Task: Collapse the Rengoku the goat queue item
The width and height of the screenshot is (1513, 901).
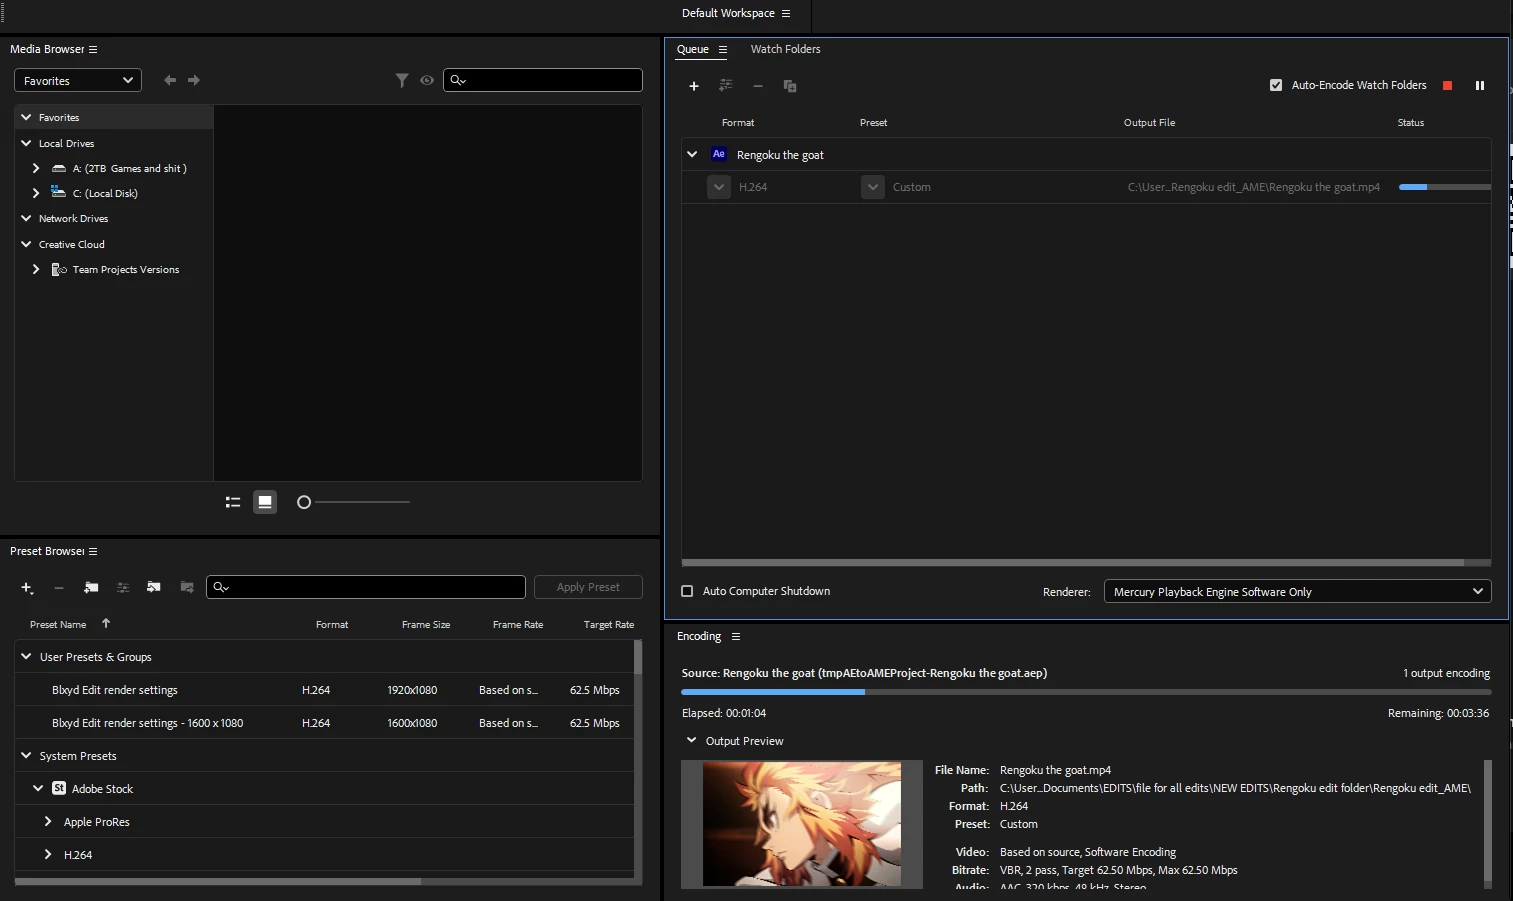Action: click(692, 154)
